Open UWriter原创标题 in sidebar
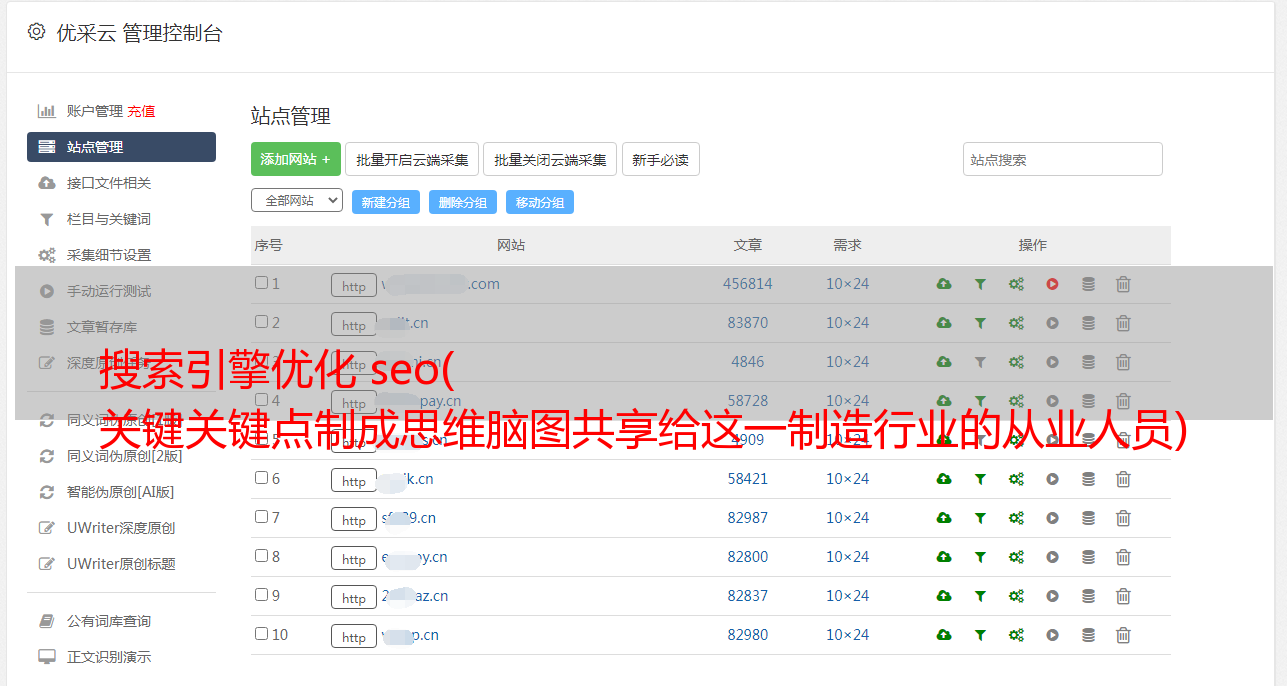 pyautogui.click(x=121, y=564)
